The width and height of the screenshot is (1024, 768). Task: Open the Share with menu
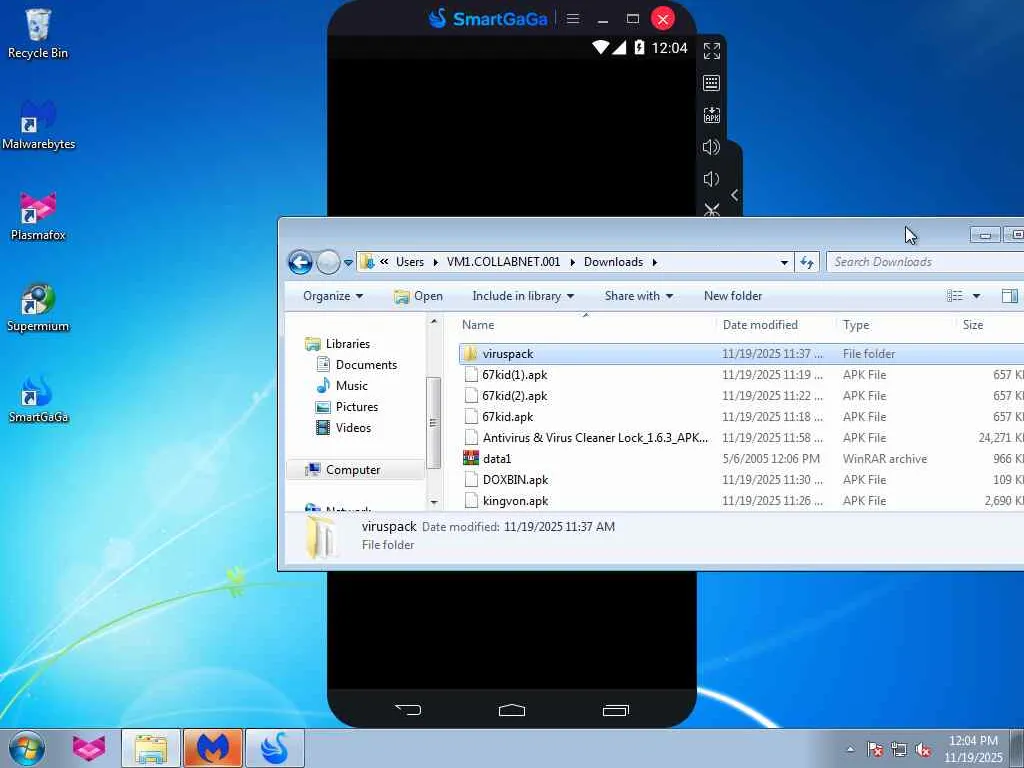639,296
